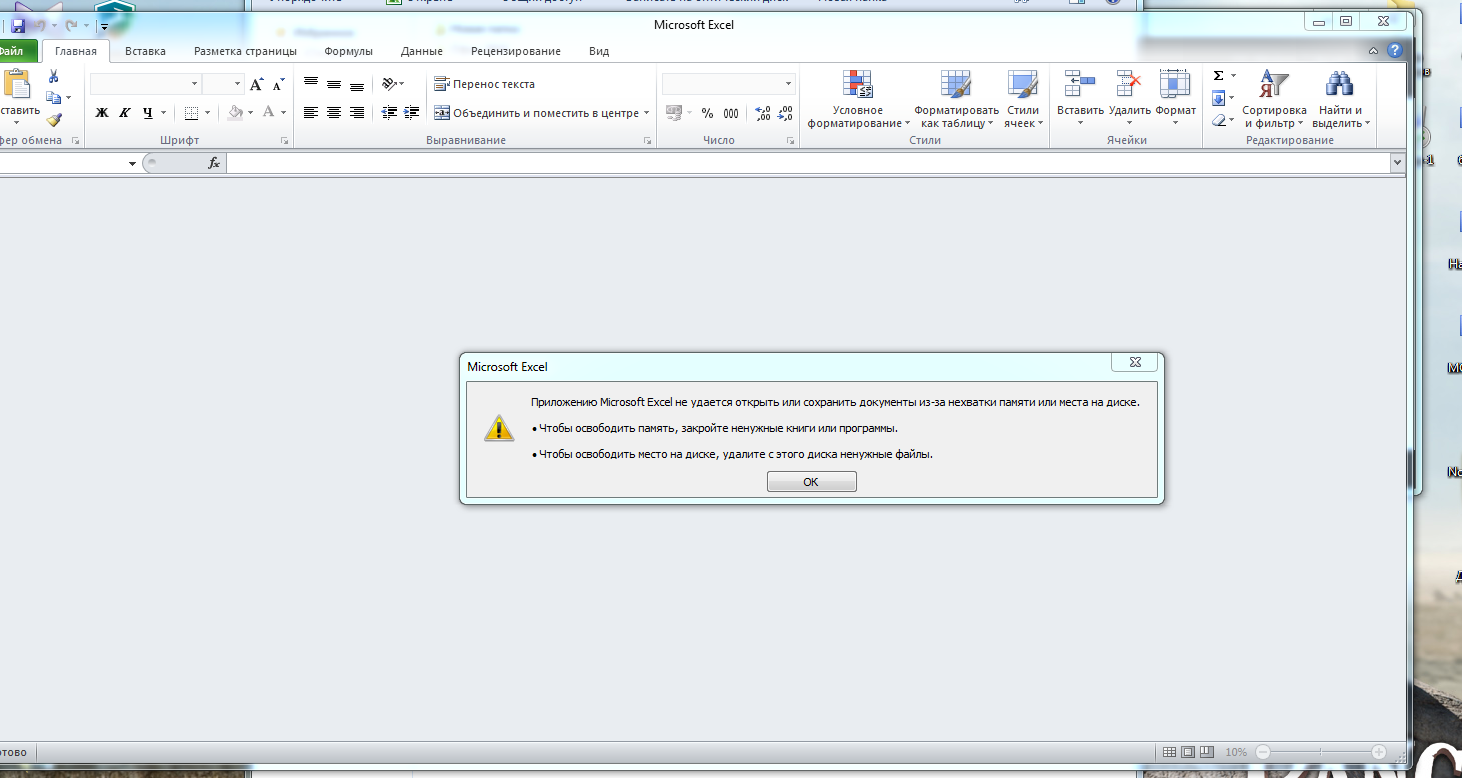Switch to the Рецензирование tab
The height and width of the screenshot is (778, 1462).
[515, 51]
